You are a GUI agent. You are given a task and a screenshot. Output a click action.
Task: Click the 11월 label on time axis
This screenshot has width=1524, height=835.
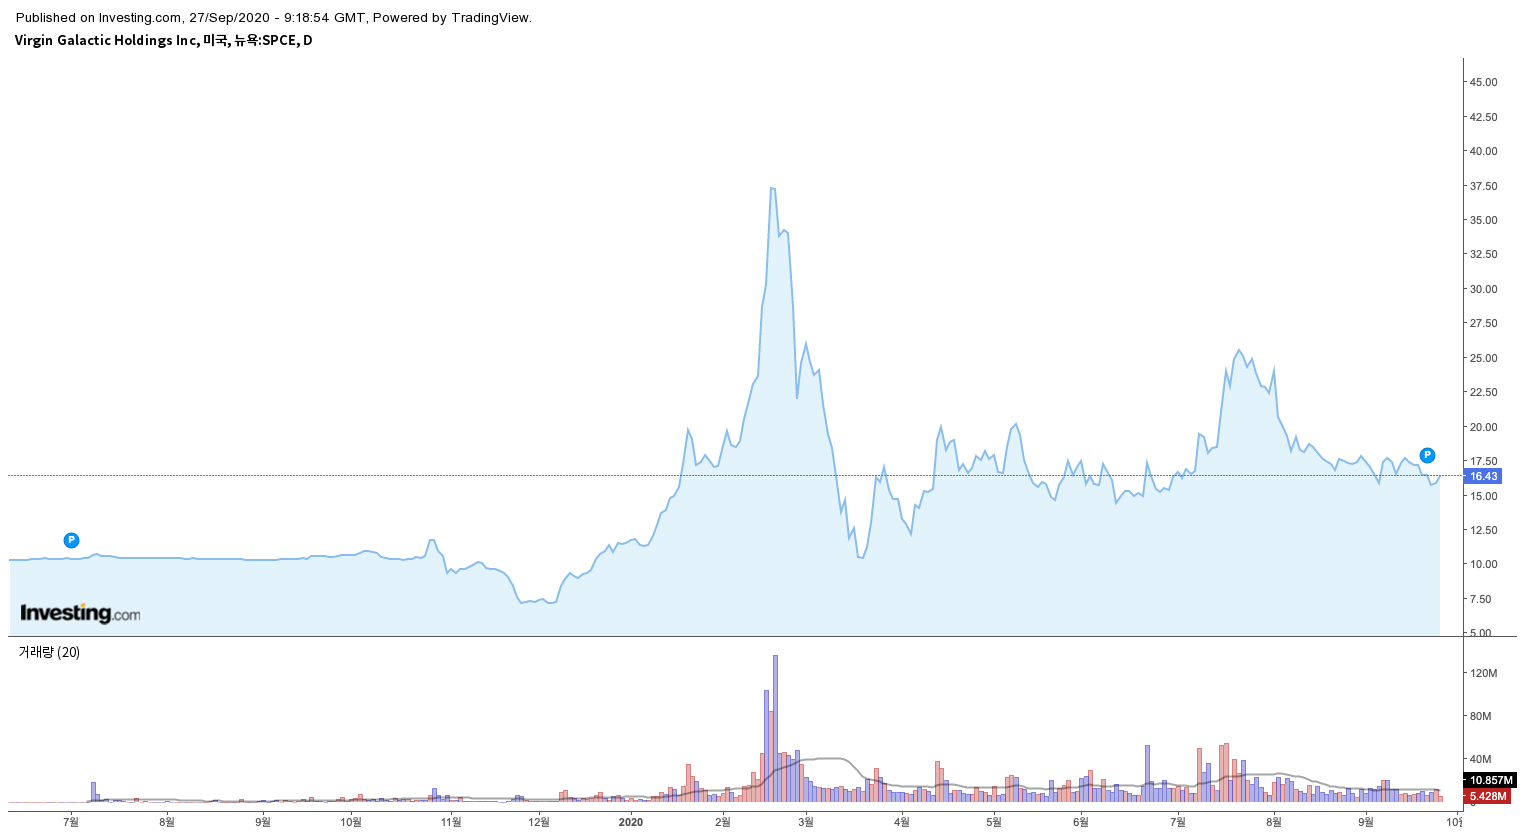pos(451,822)
